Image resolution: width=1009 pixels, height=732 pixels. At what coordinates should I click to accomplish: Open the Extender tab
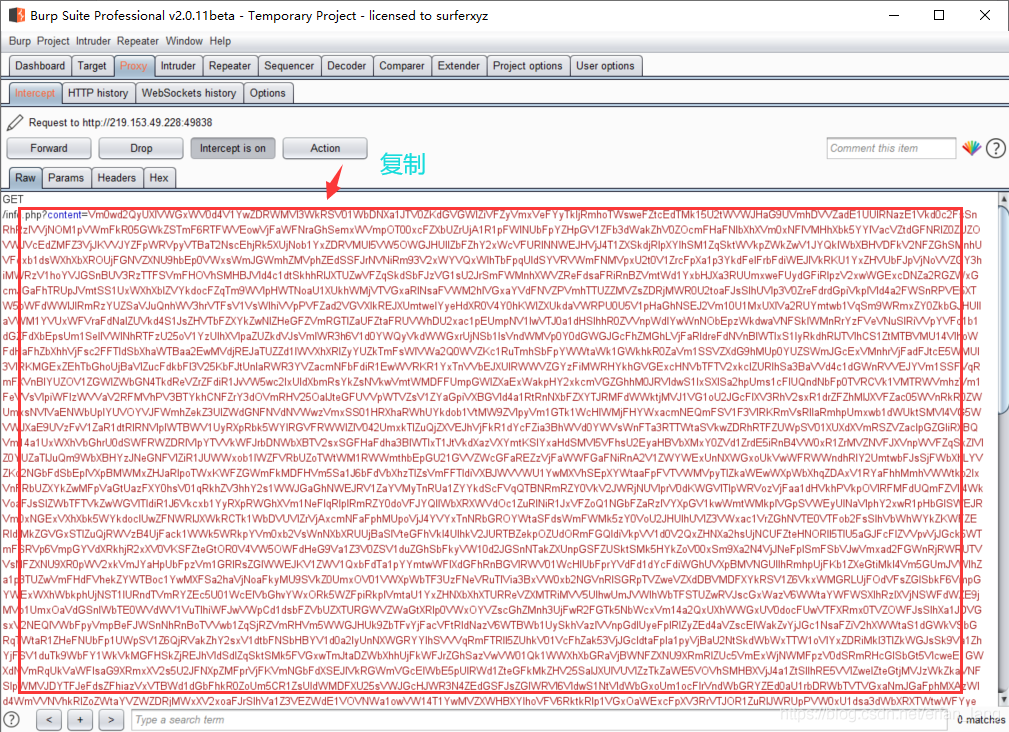(x=458, y=66)
